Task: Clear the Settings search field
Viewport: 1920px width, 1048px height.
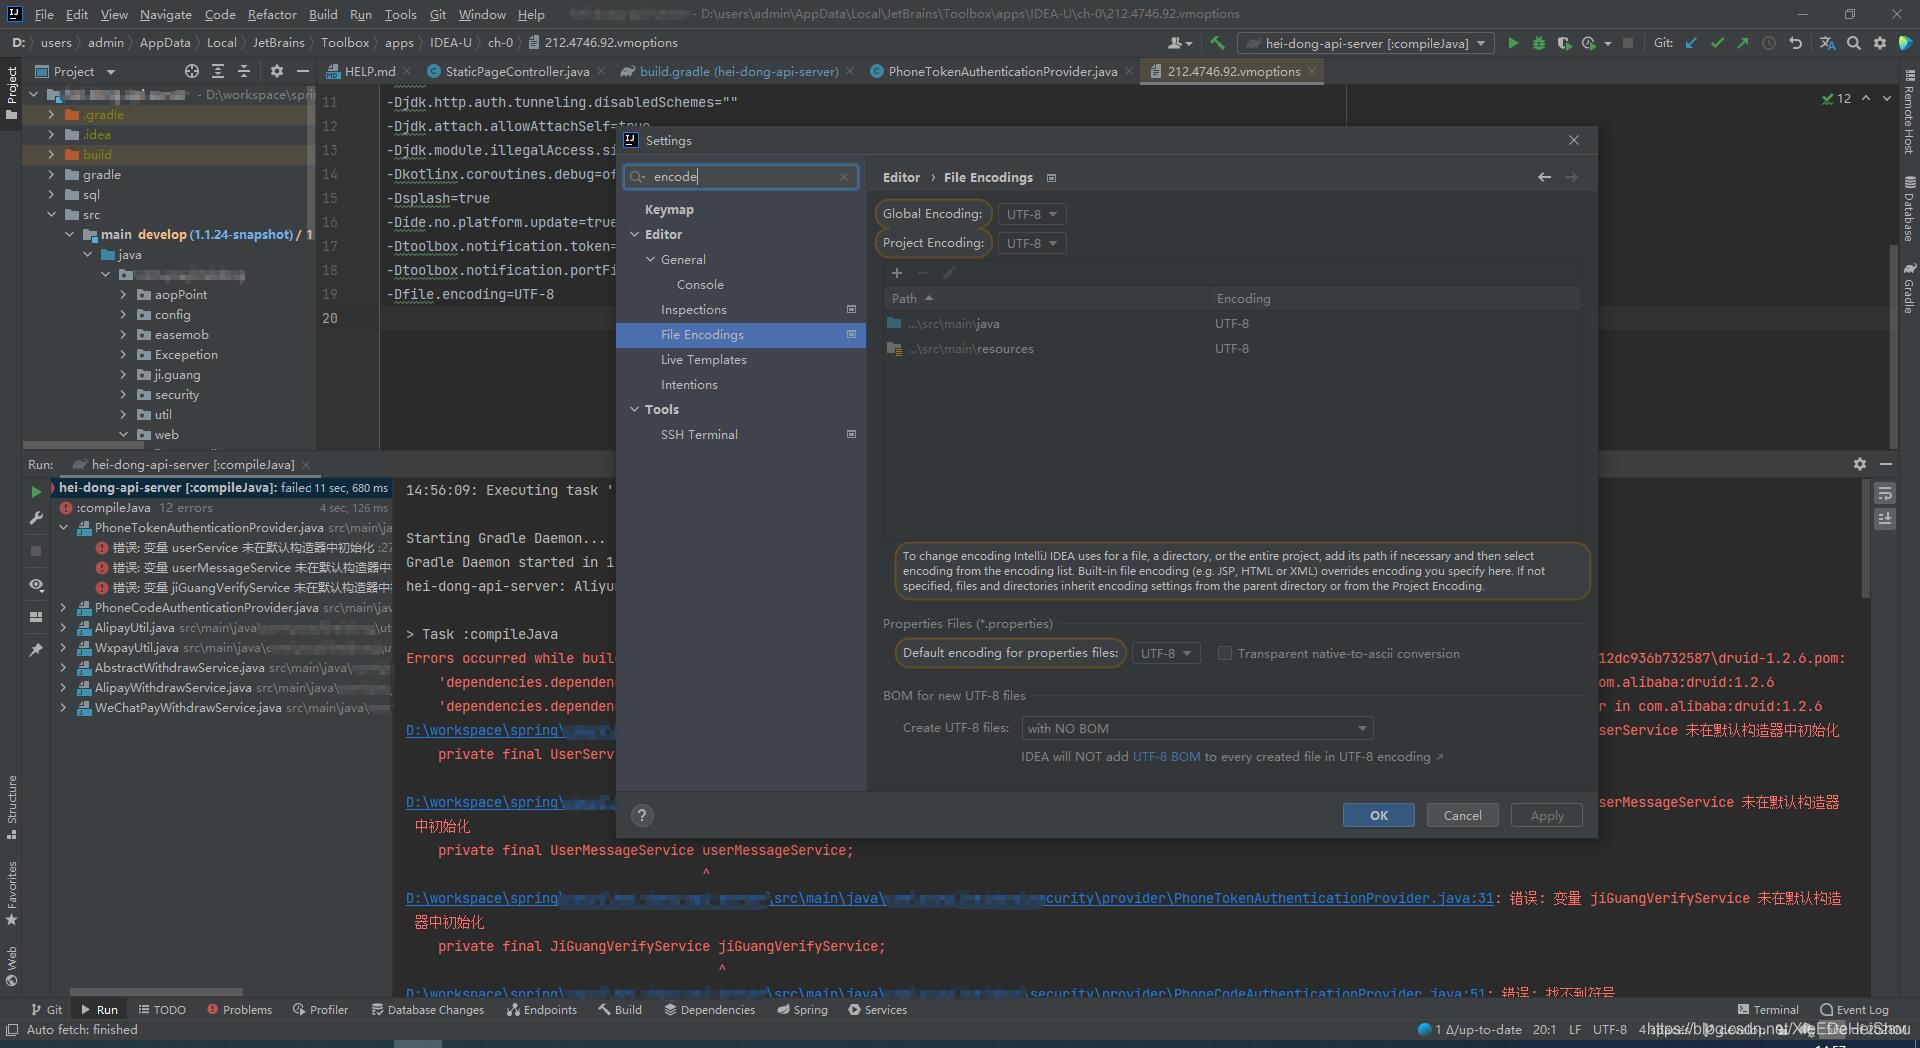Action: (x=844, y=177)
